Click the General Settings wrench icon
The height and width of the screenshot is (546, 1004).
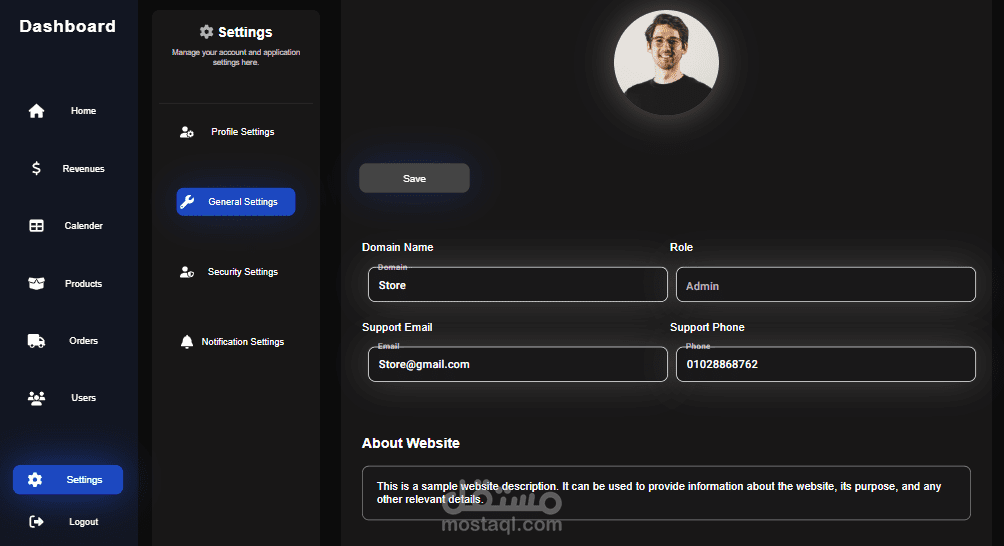point(187,202)
